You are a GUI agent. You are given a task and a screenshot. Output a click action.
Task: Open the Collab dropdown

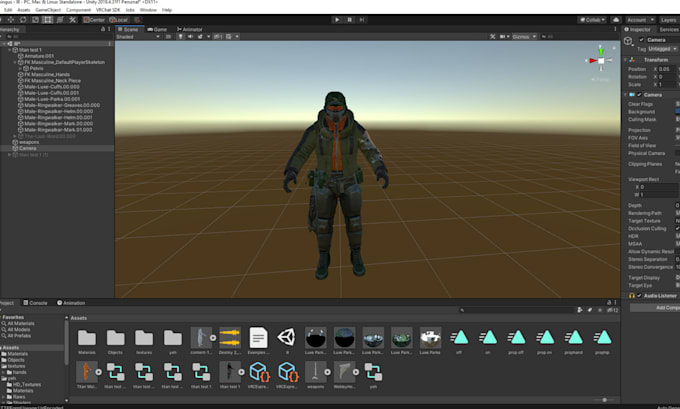(x=592, y=20)
